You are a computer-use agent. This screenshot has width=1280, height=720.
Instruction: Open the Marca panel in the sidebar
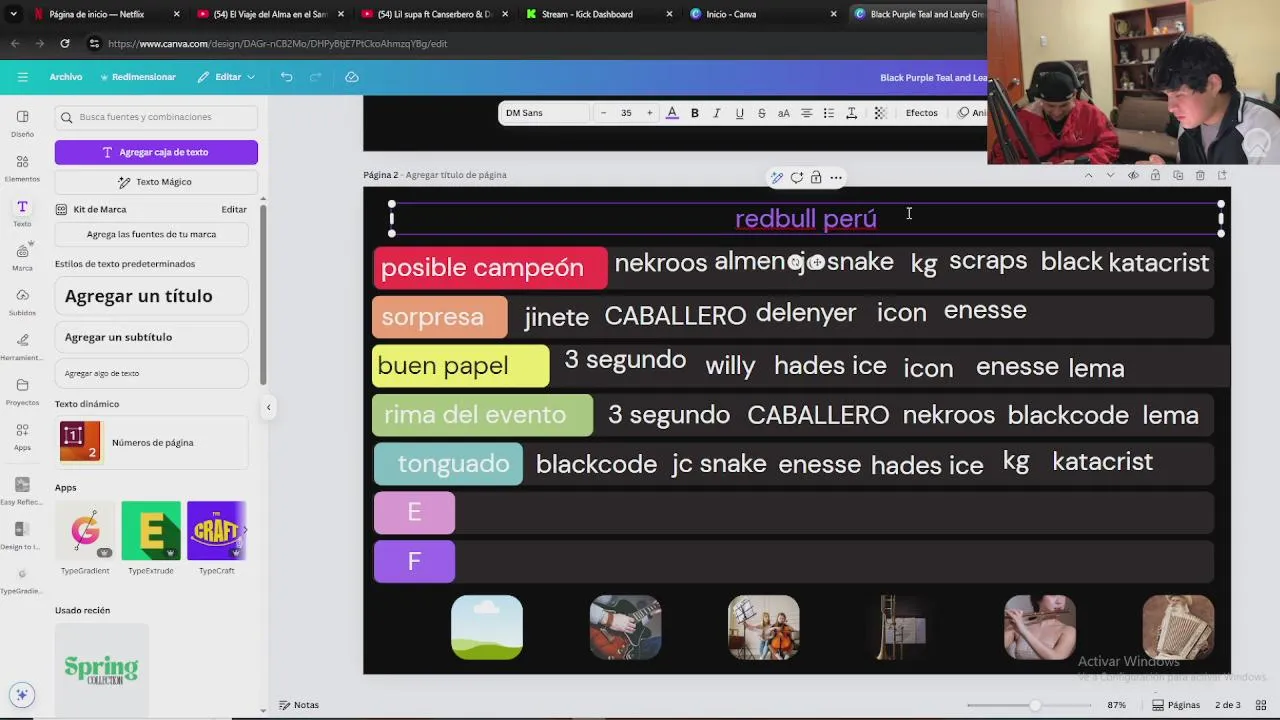tap(22, 258)
